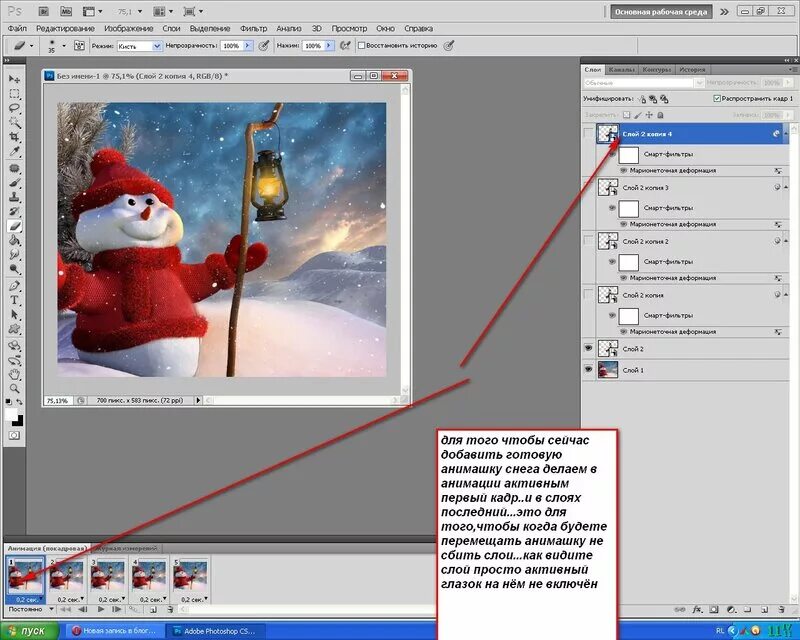Show layer Слой 2 копия 2

coord(588,240)
